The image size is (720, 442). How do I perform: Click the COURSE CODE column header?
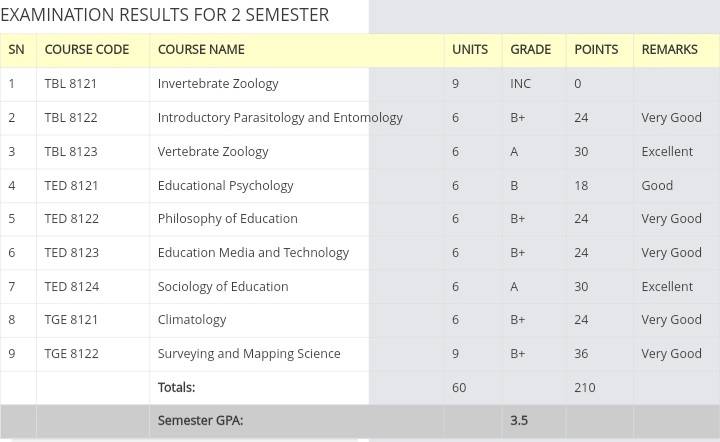tap(86, 50)
